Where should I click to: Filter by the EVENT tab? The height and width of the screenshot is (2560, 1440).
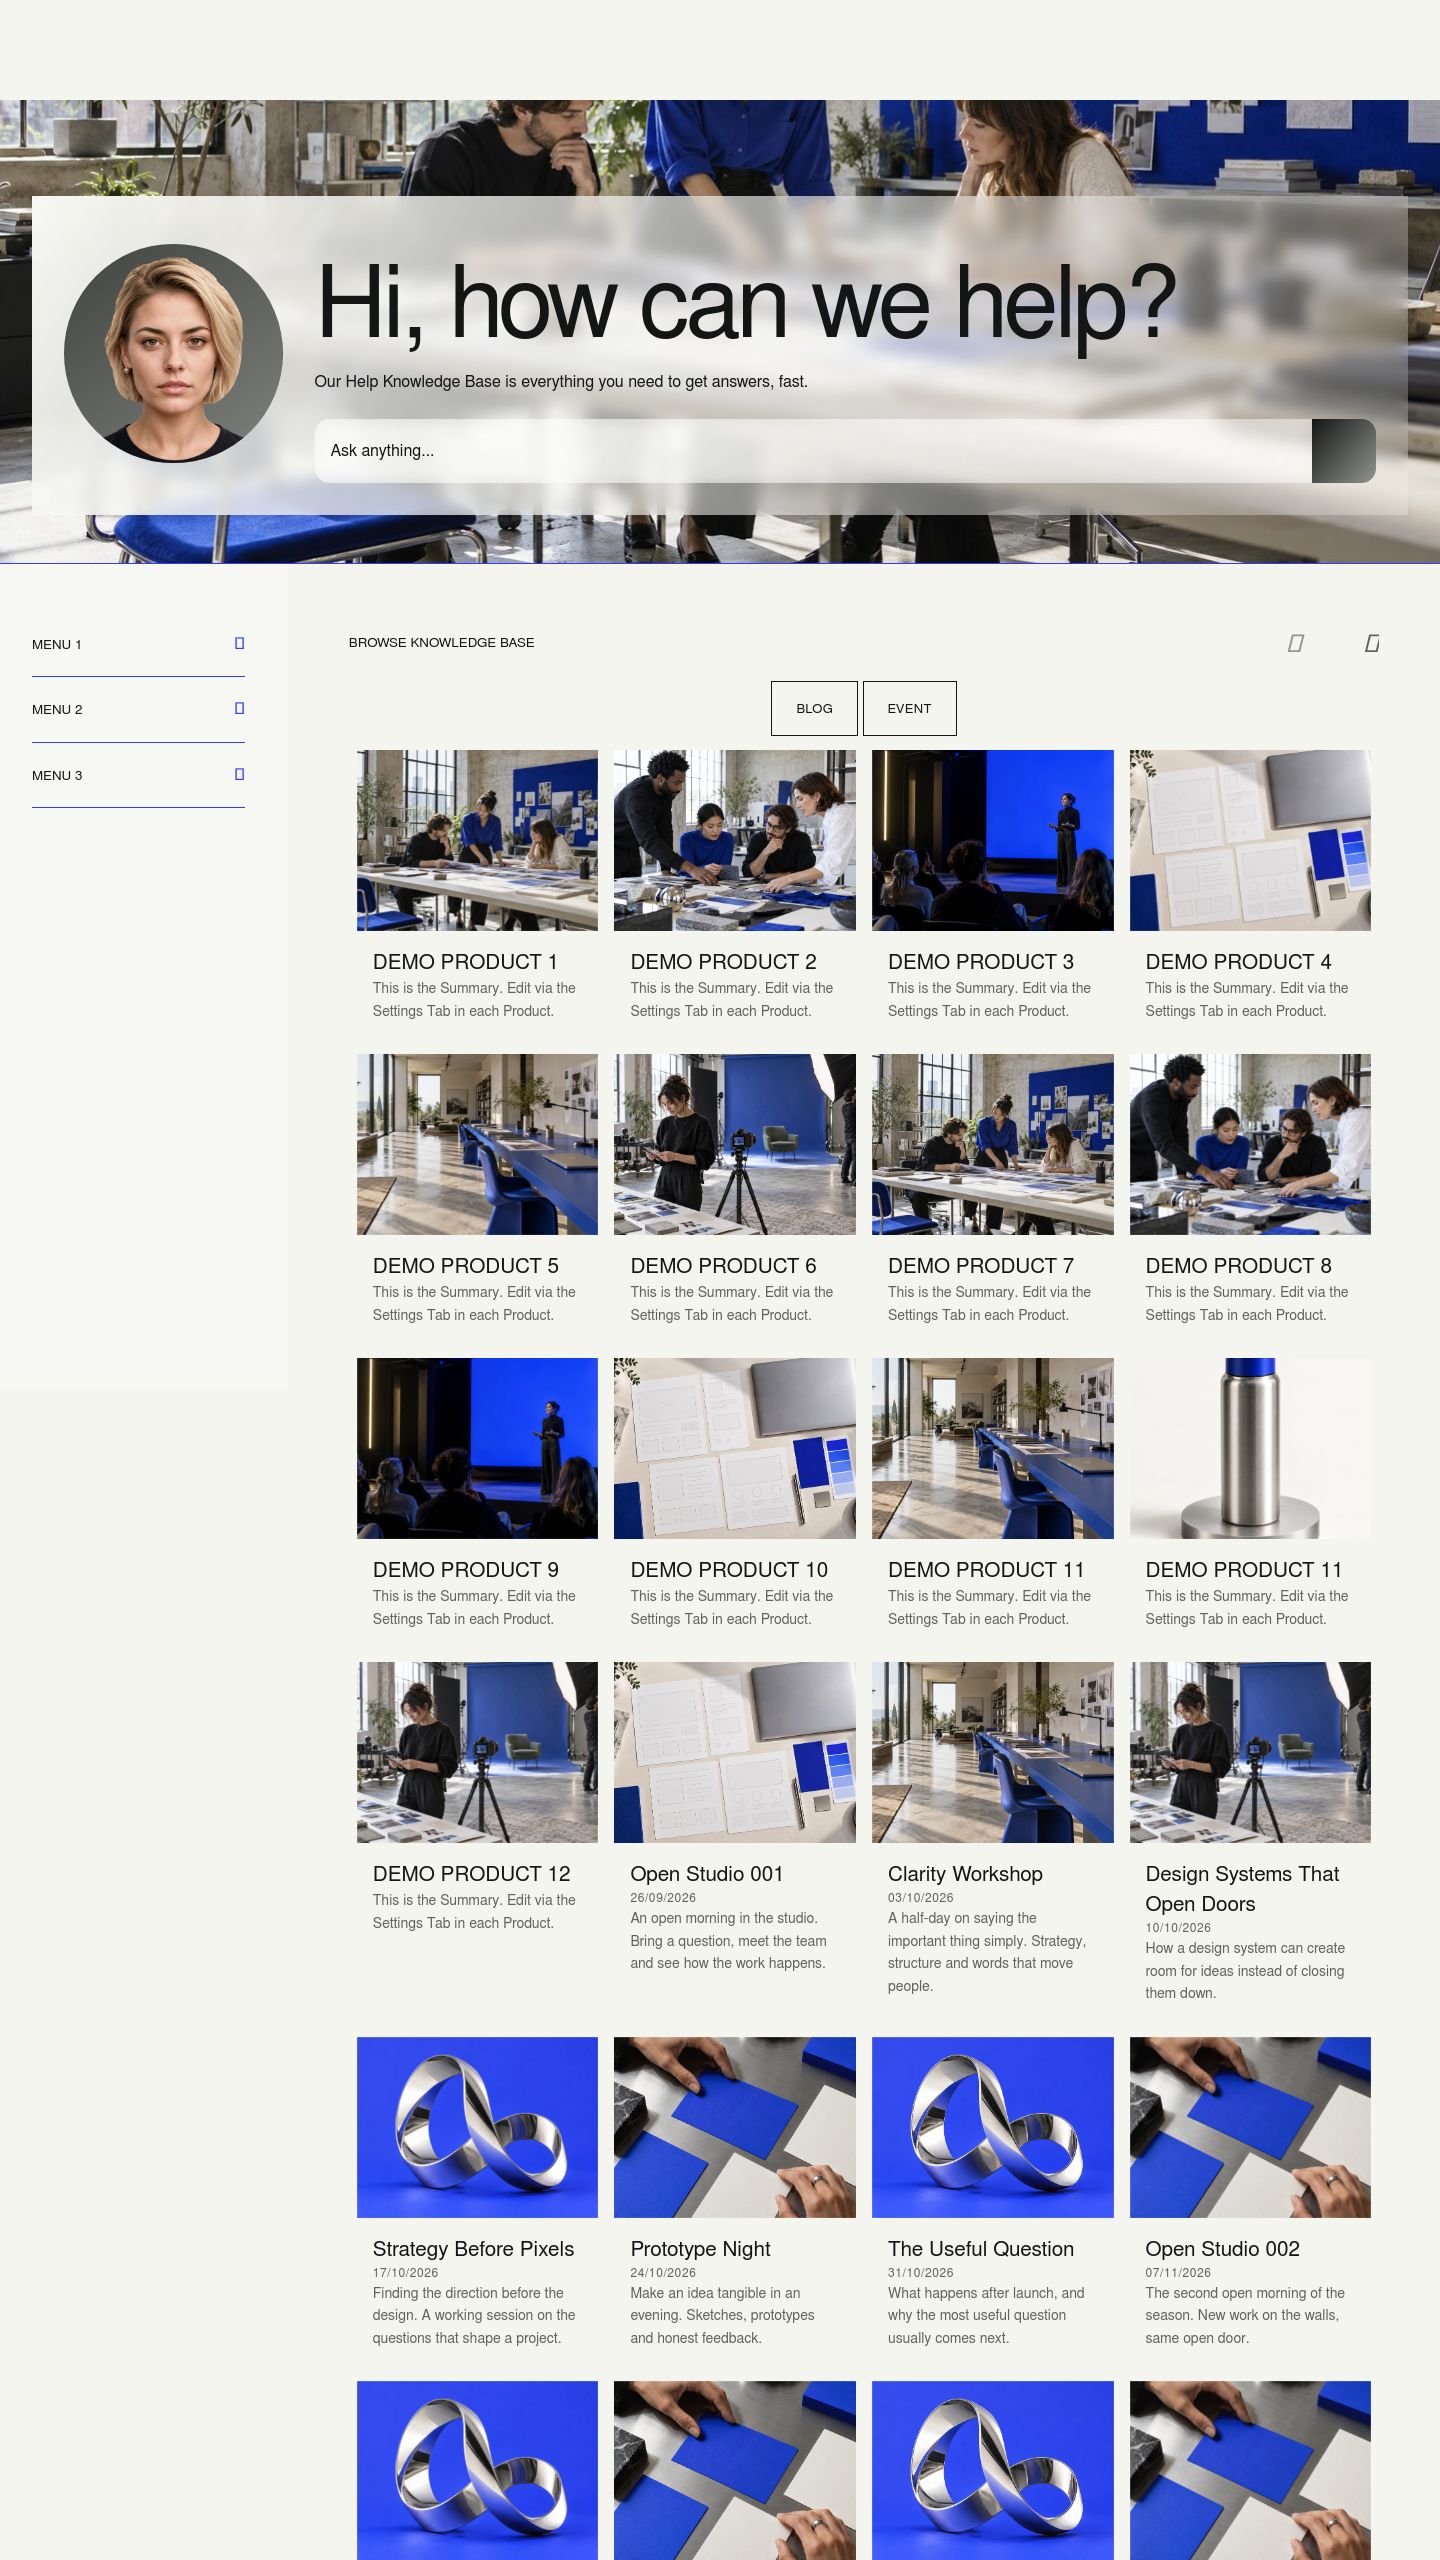(909, 708)
